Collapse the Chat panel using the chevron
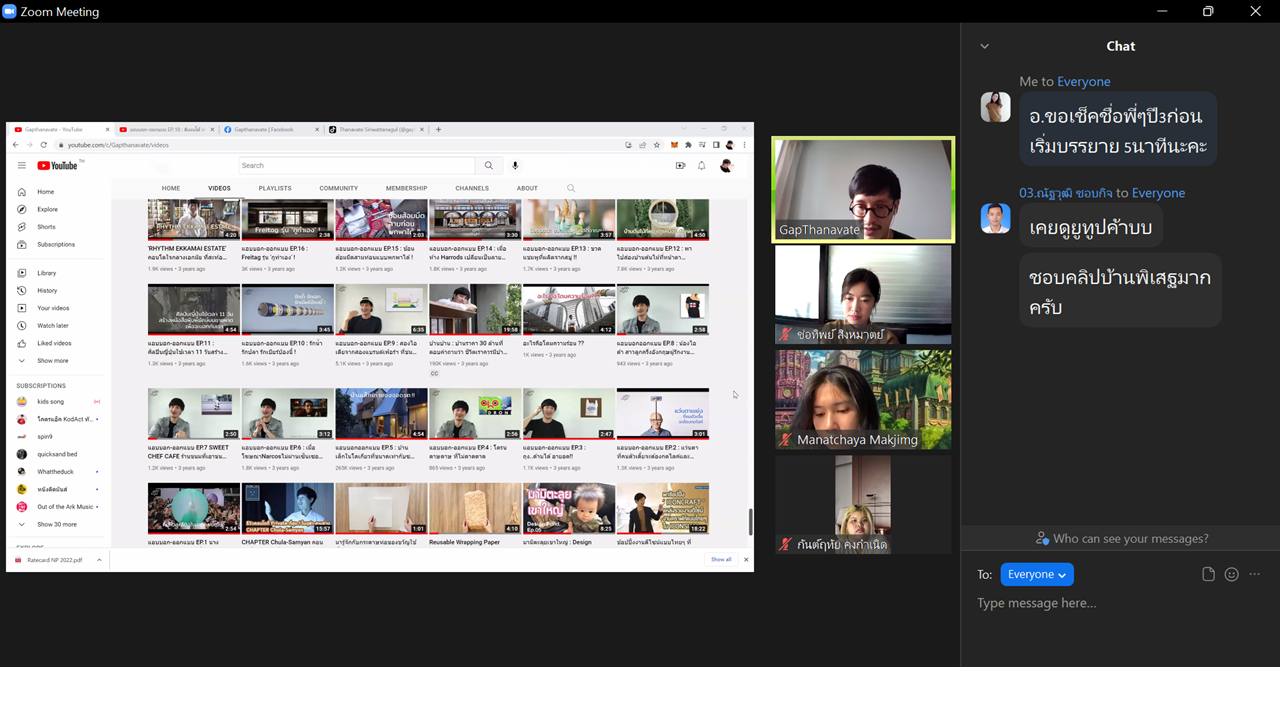Viewport: 1280px width, 720px height. [984, 46]
